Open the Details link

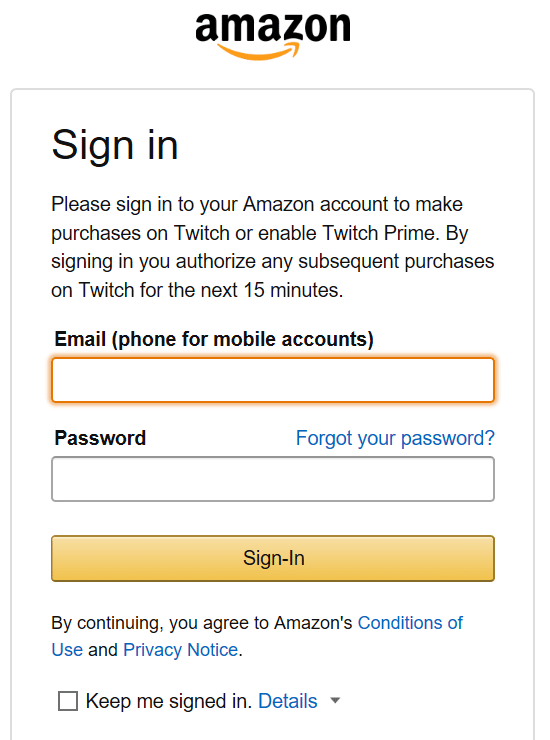tap(288, 701)
